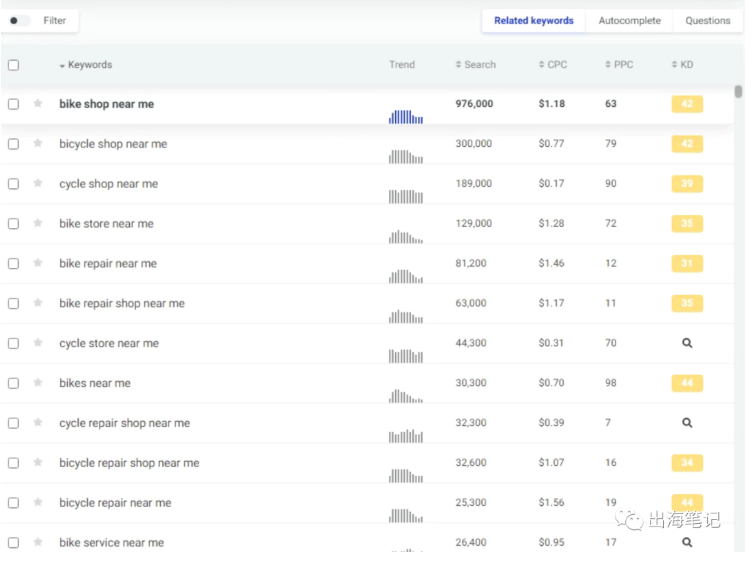Star the keyword bike repair shop near me
This screenshot has width=752, height=567.
[38, 303]
